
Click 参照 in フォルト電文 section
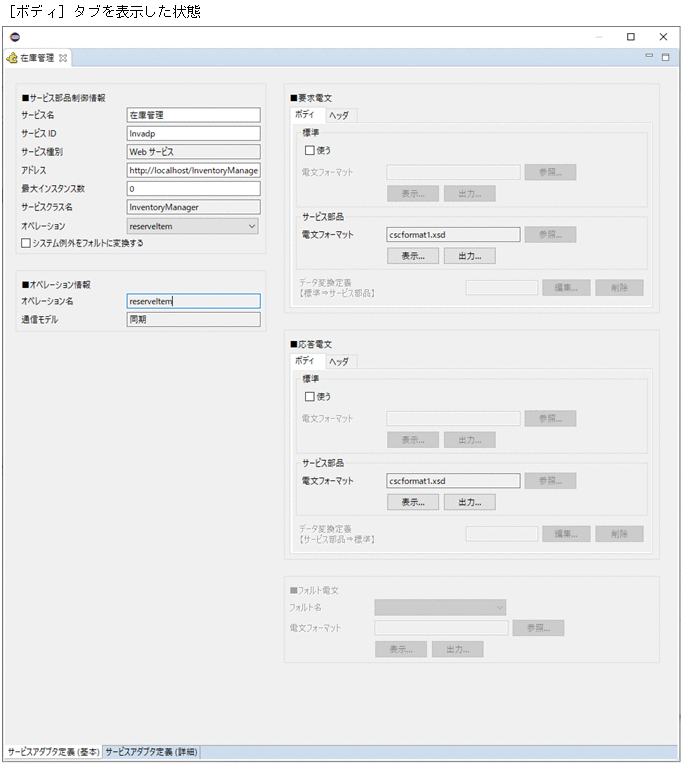tap(538, 628)
